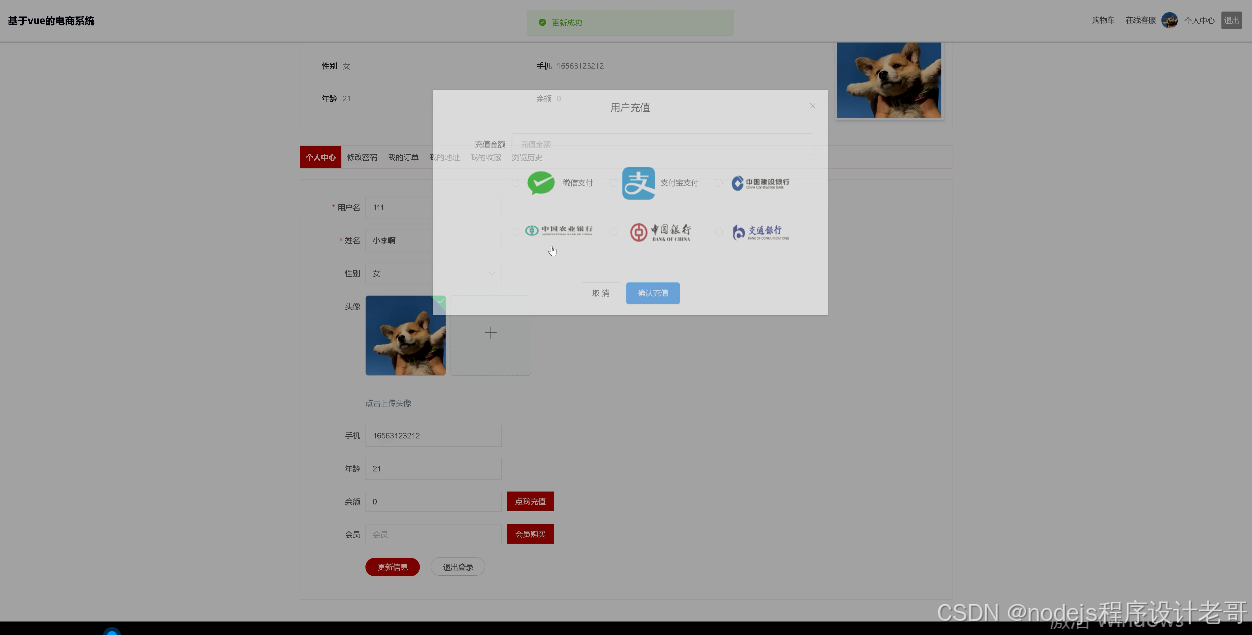Viewport: 1252px width, 635px height.
Task: Click the site title 基于vue的电商系统
Action: click(x=51, y=20)
